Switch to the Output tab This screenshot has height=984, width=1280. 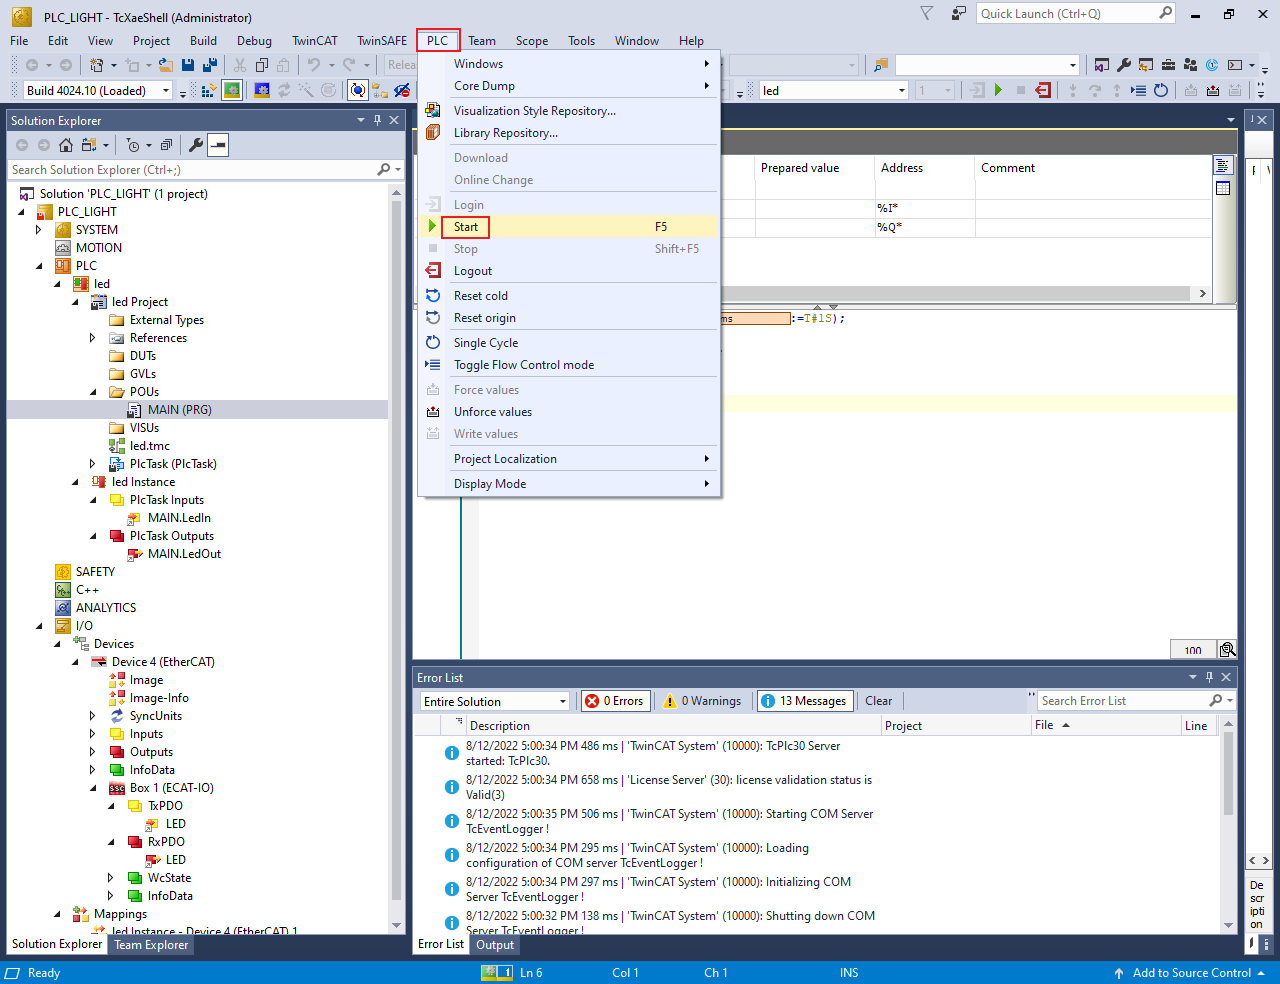[495, 944]
